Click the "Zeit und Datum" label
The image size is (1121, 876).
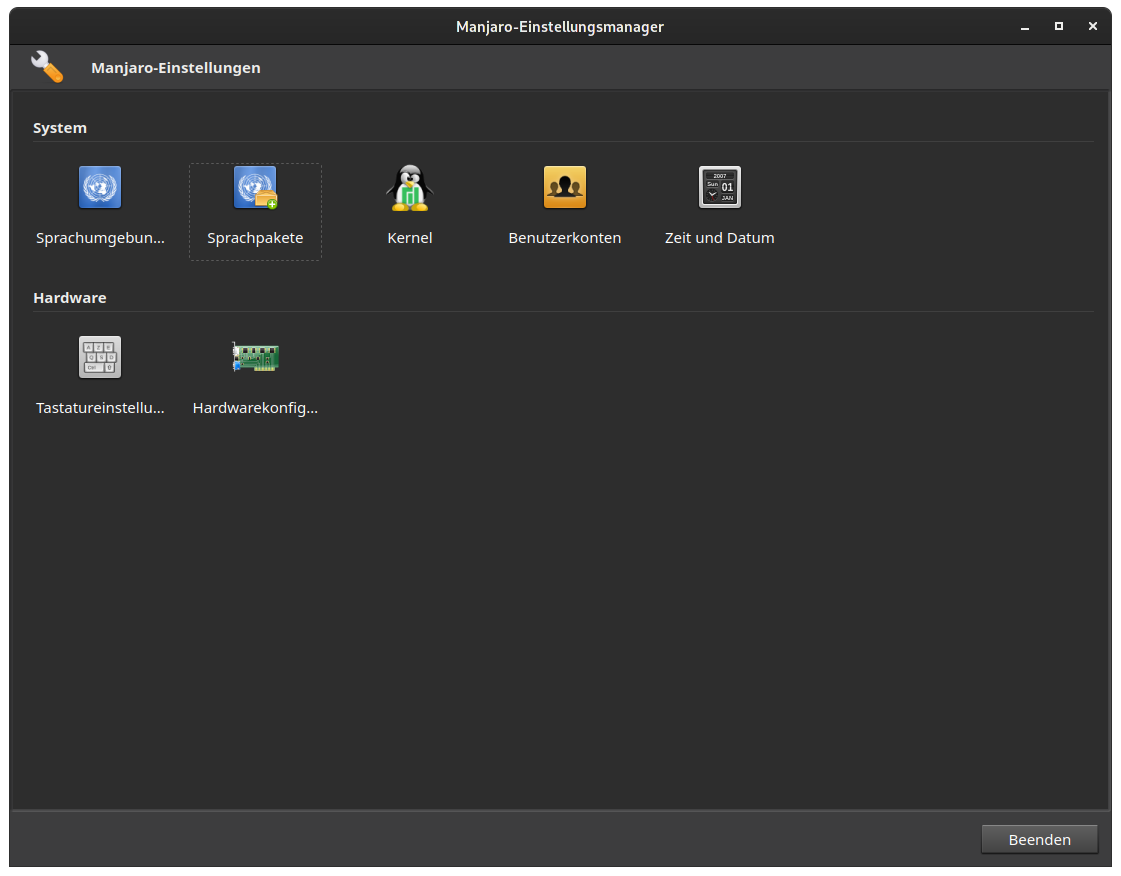[720, 238]
